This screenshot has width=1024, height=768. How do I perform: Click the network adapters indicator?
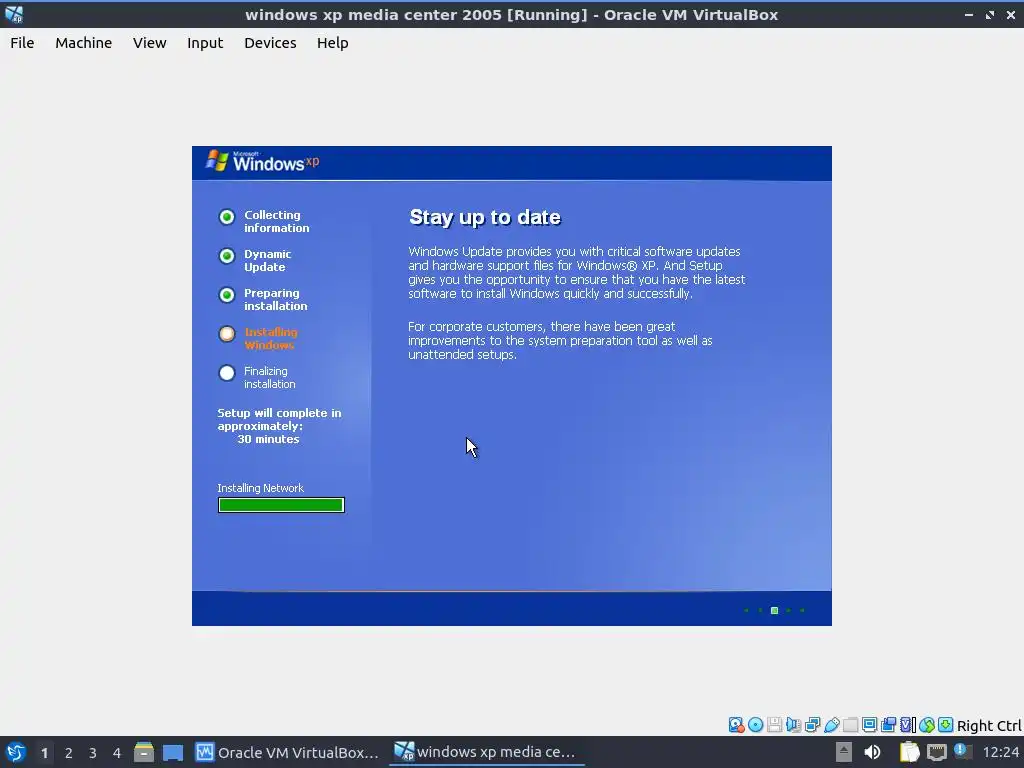point(812,725)
